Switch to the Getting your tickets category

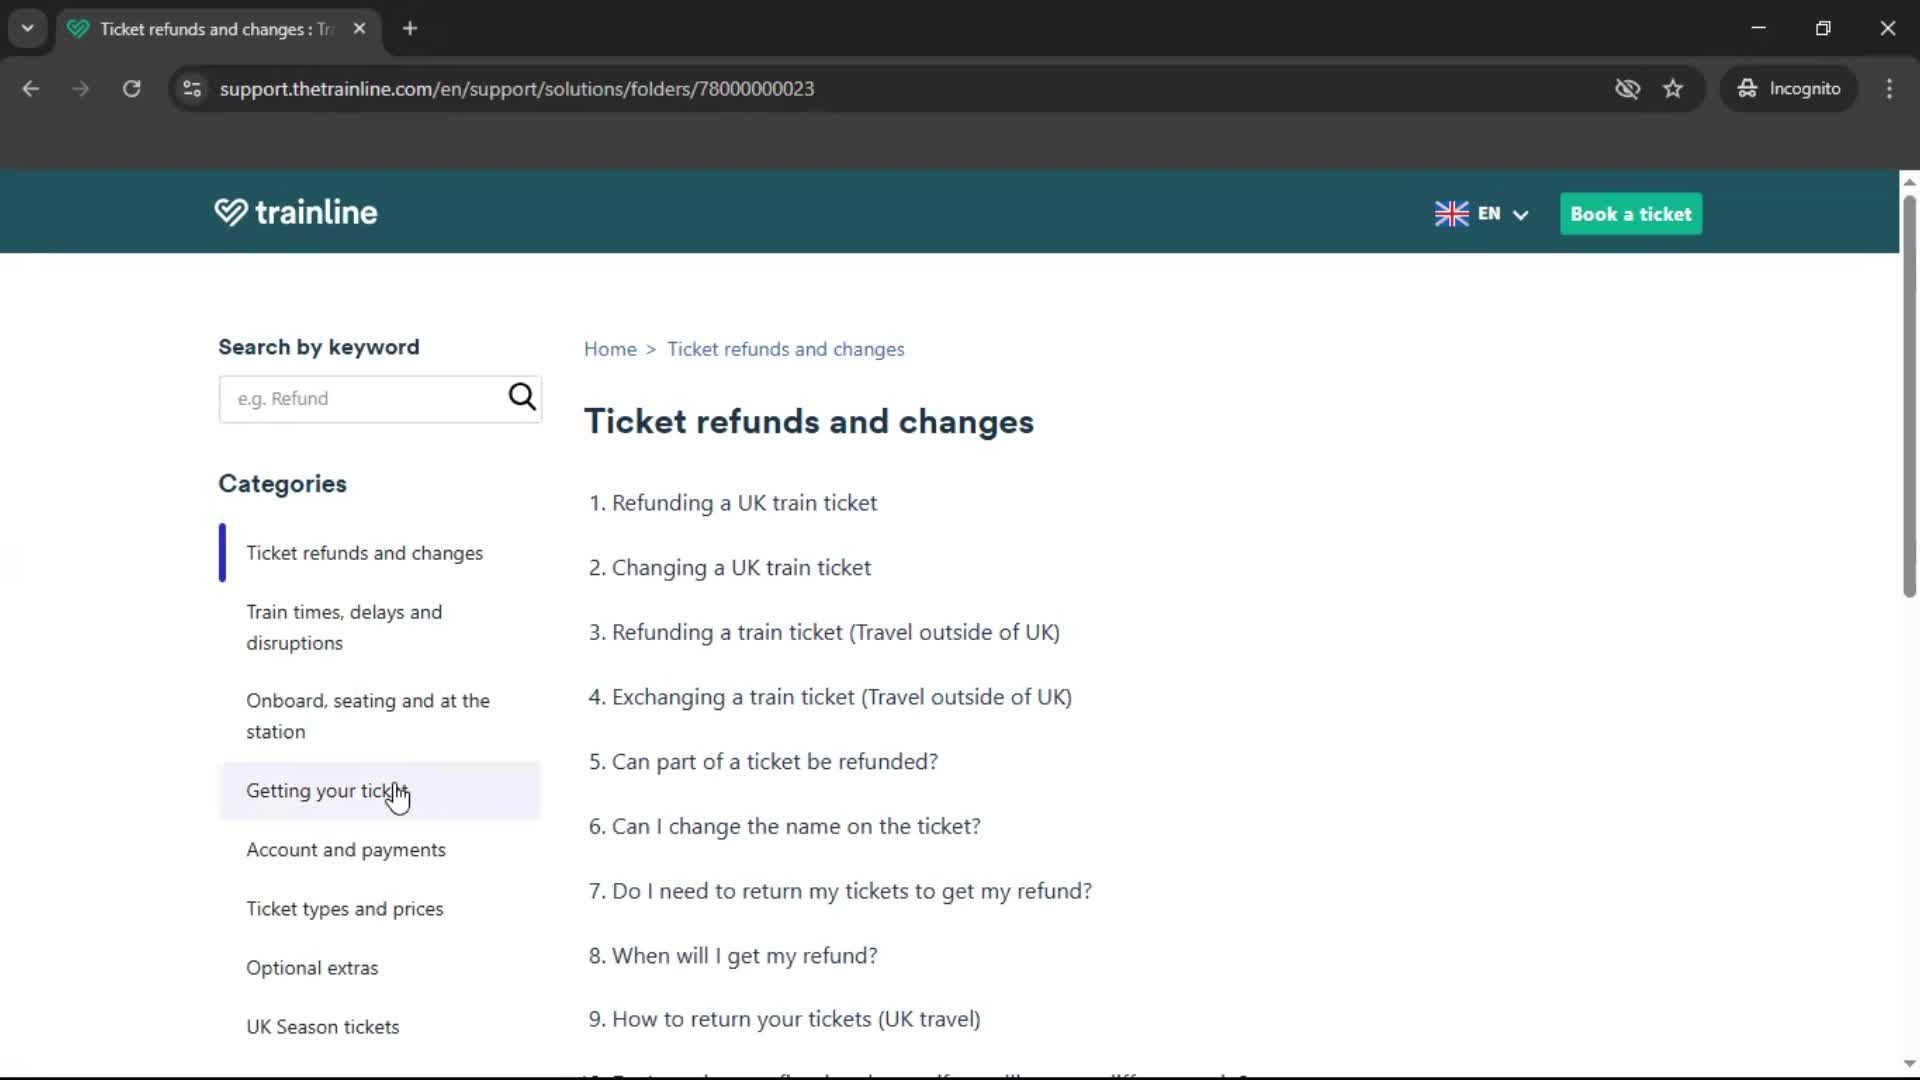(x=324, y=790)
